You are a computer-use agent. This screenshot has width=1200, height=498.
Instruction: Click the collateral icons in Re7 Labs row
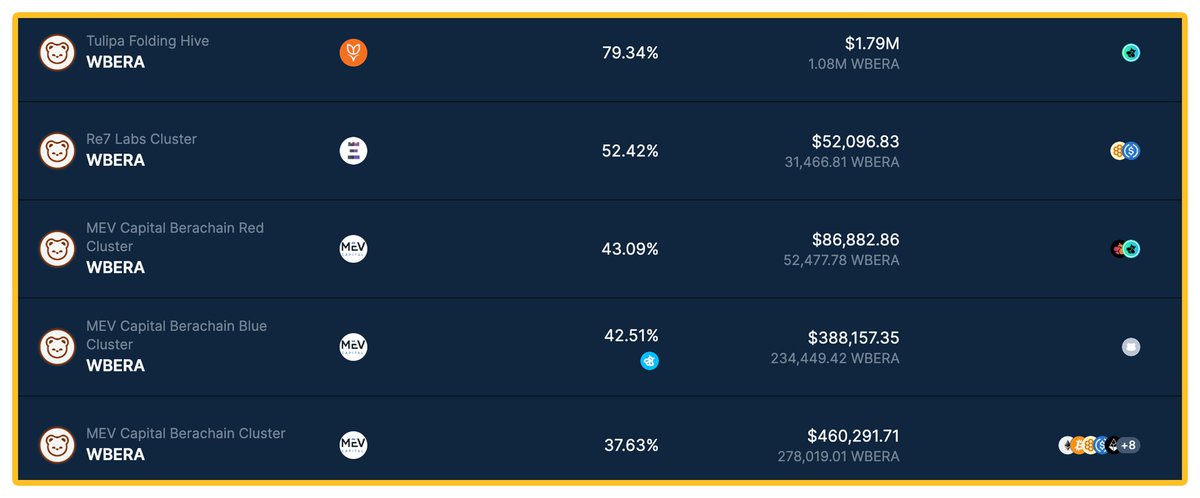[1125, 151]
